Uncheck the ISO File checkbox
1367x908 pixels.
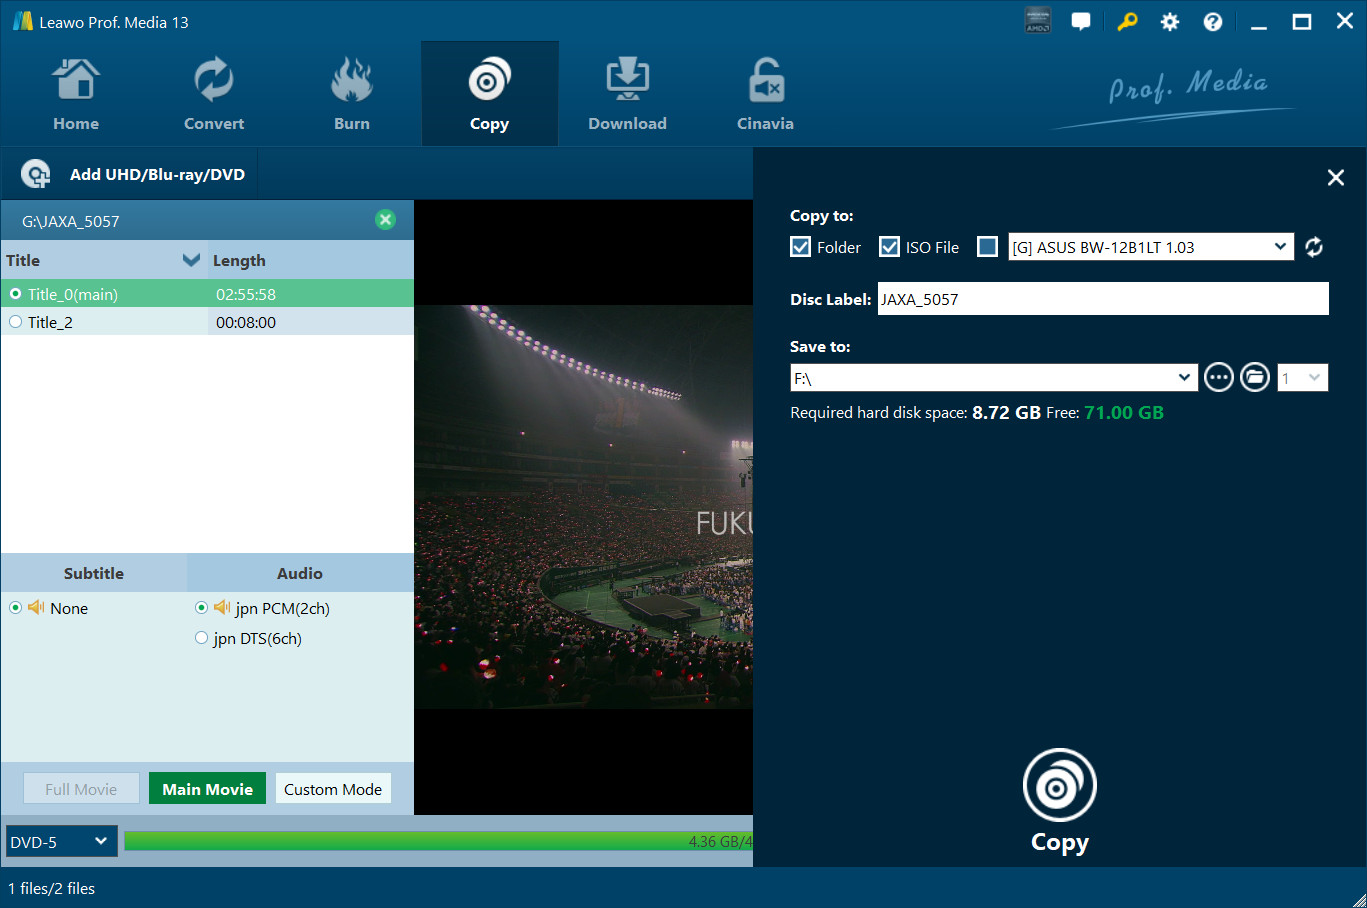coord(889,247)
